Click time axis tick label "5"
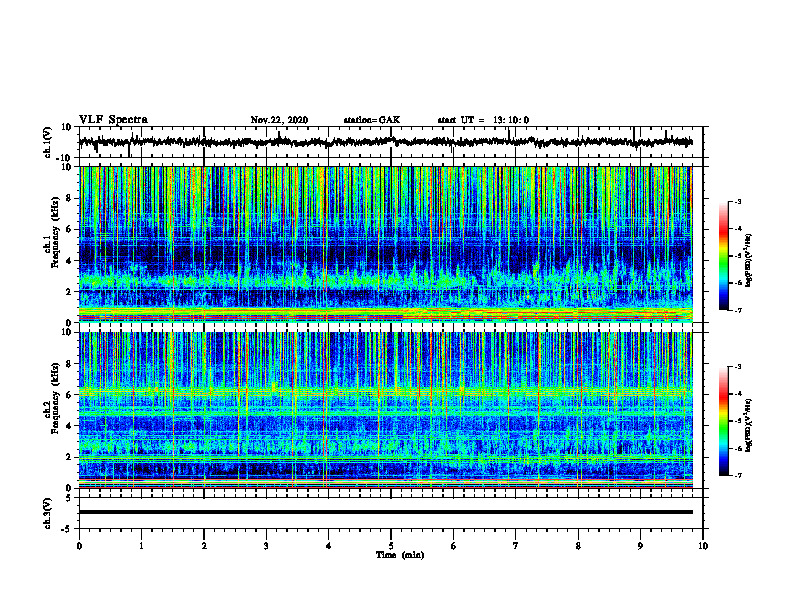This screenshot has height=612, width=792. 391,546
